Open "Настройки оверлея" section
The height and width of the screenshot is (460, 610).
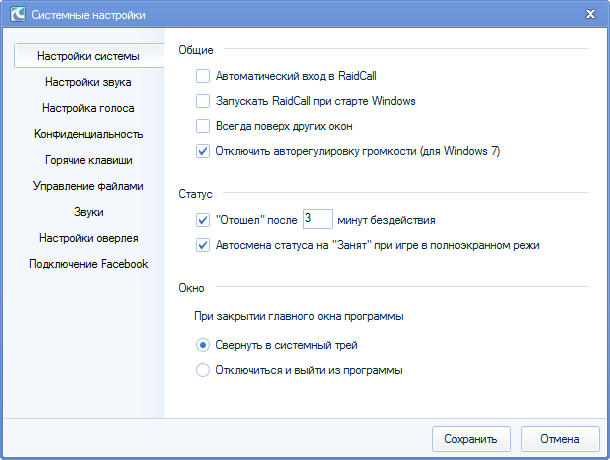(x=88, y=238)
